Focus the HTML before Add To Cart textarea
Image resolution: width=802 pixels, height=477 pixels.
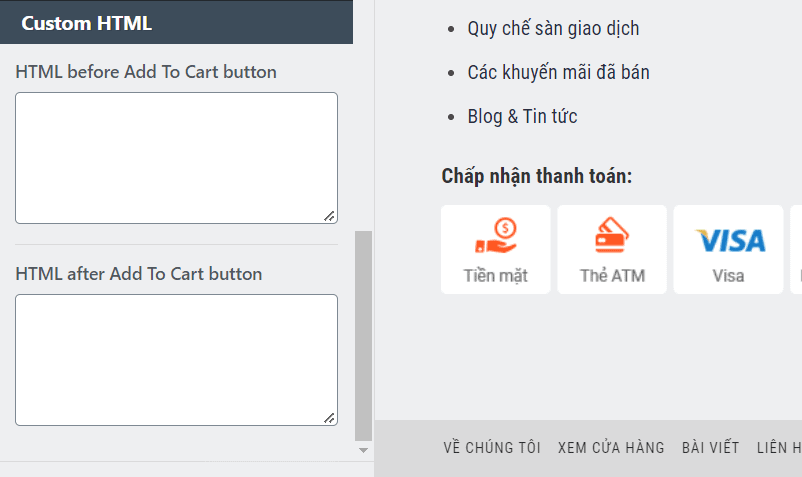(x=176, y=158)
